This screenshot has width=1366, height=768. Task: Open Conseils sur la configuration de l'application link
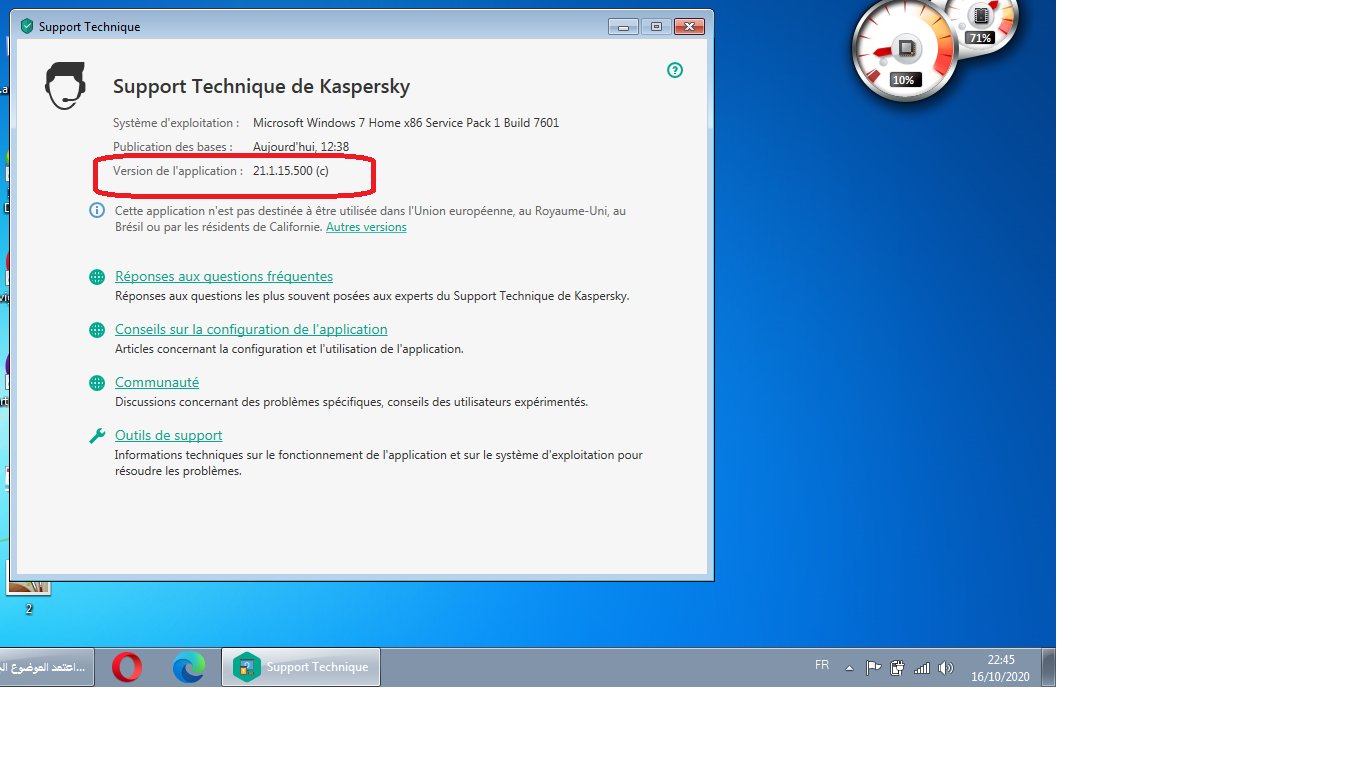point(251,329)
